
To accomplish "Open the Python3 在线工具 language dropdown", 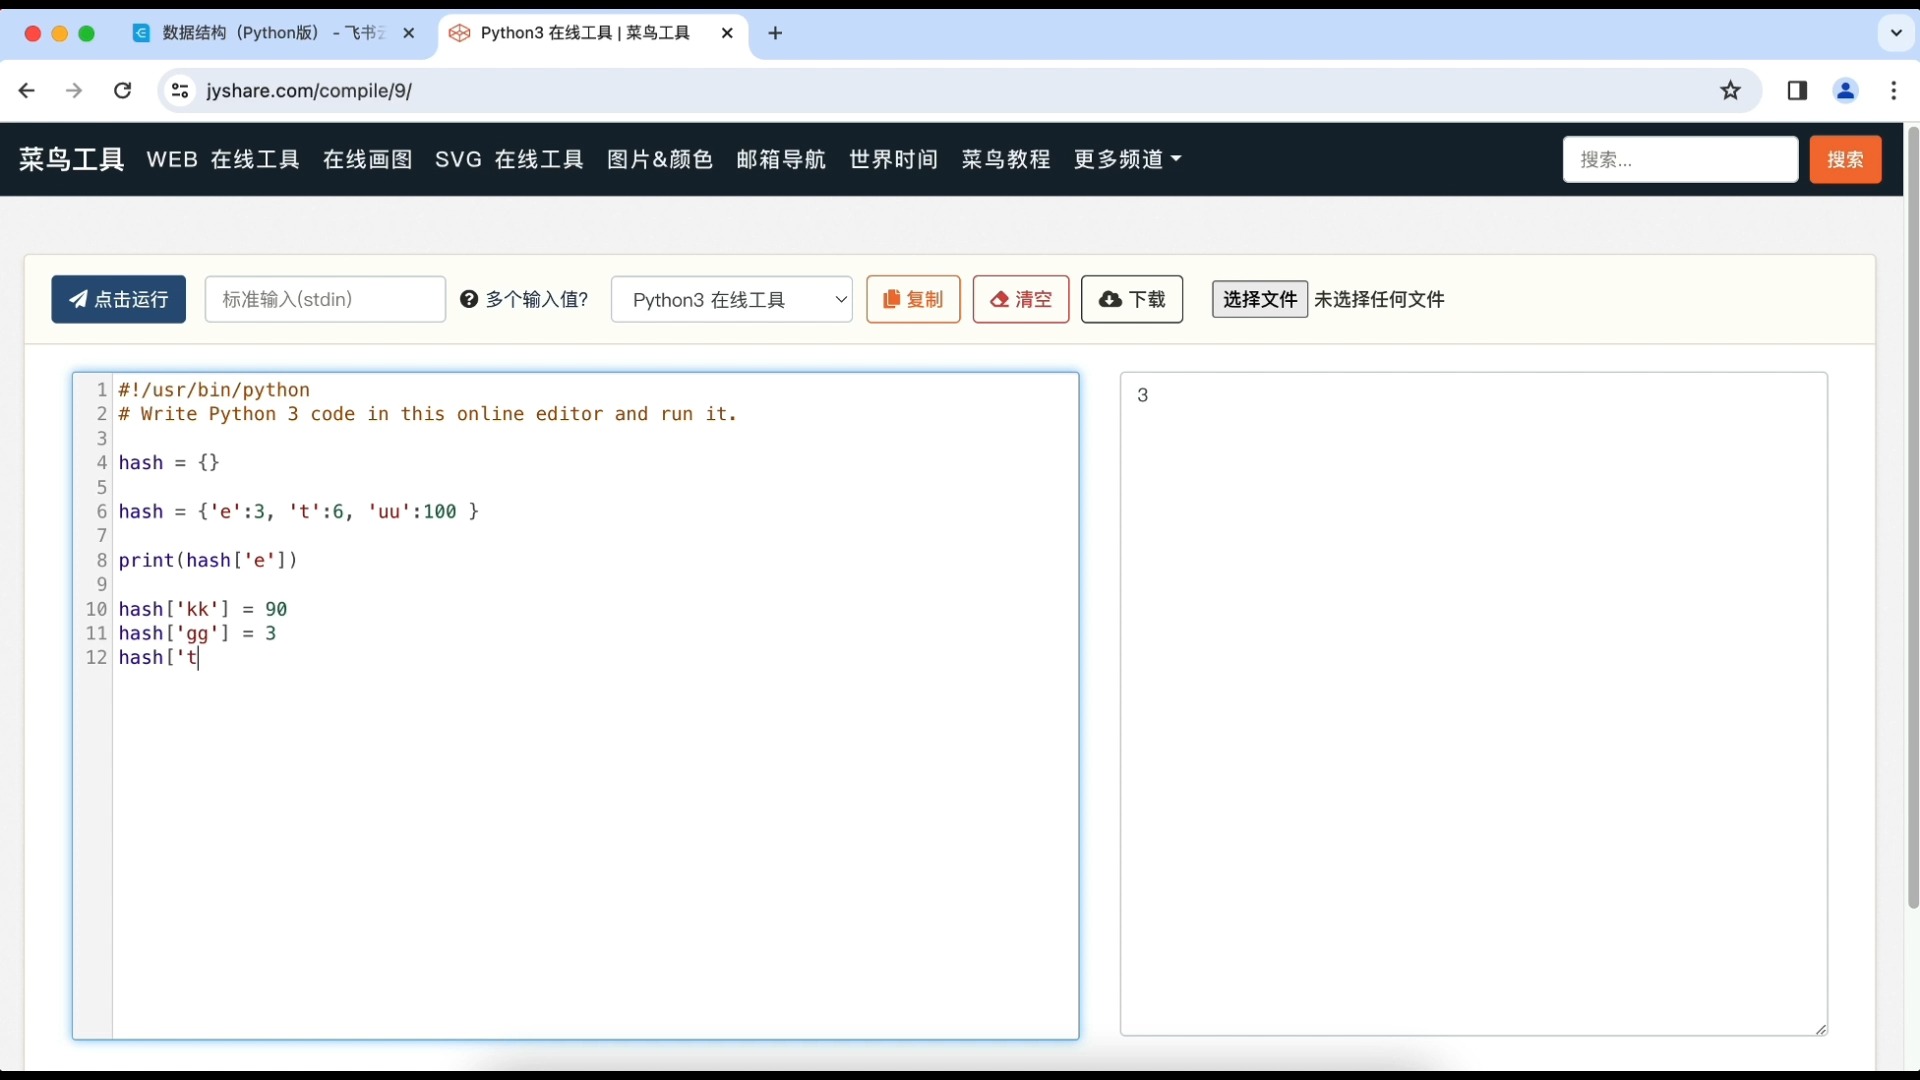I will pos(731,299).
